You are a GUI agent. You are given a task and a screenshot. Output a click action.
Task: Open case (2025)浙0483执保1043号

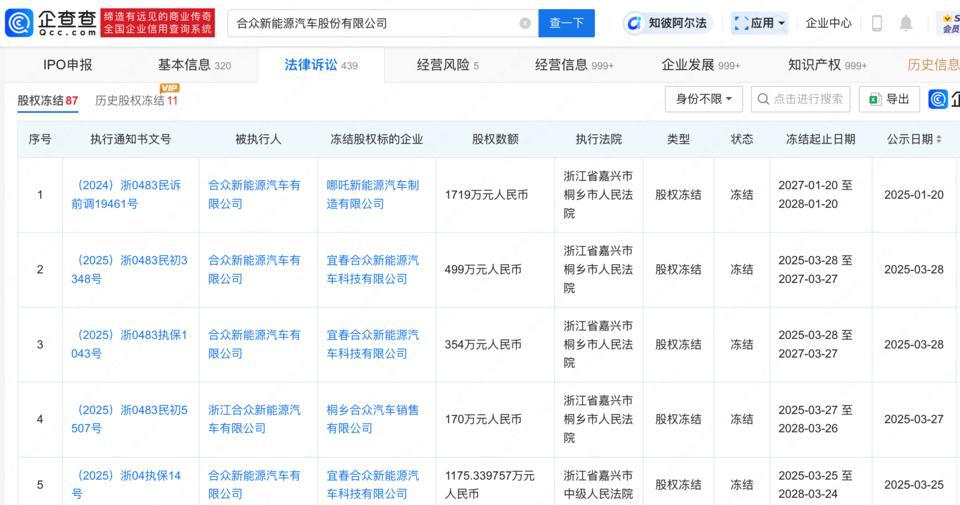click(x=129, y=345)
